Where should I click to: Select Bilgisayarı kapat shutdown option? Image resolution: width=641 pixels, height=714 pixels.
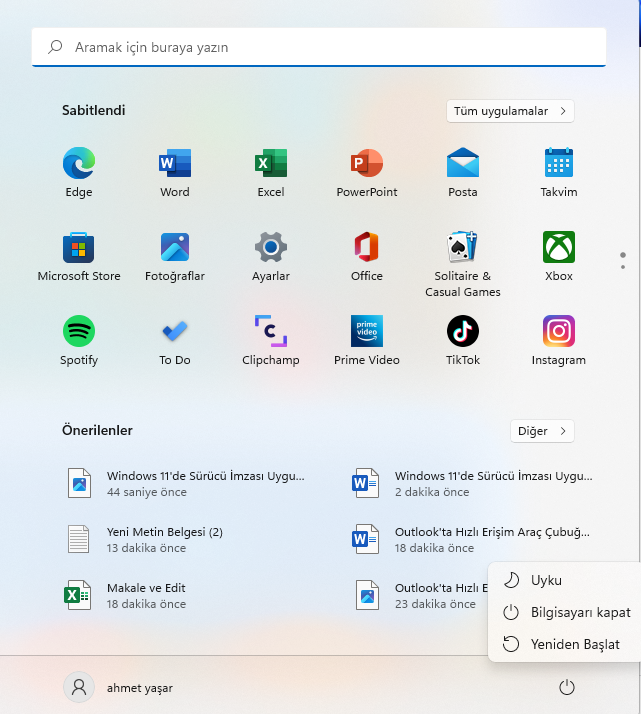pyautogui.click(x=565, y=612)
